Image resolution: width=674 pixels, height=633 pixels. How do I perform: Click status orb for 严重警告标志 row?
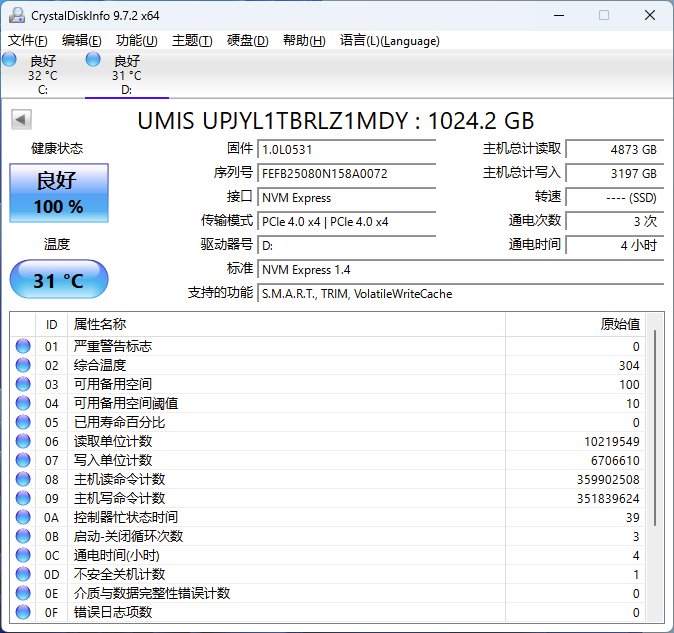pyautogui.click(x=23, y=346)
